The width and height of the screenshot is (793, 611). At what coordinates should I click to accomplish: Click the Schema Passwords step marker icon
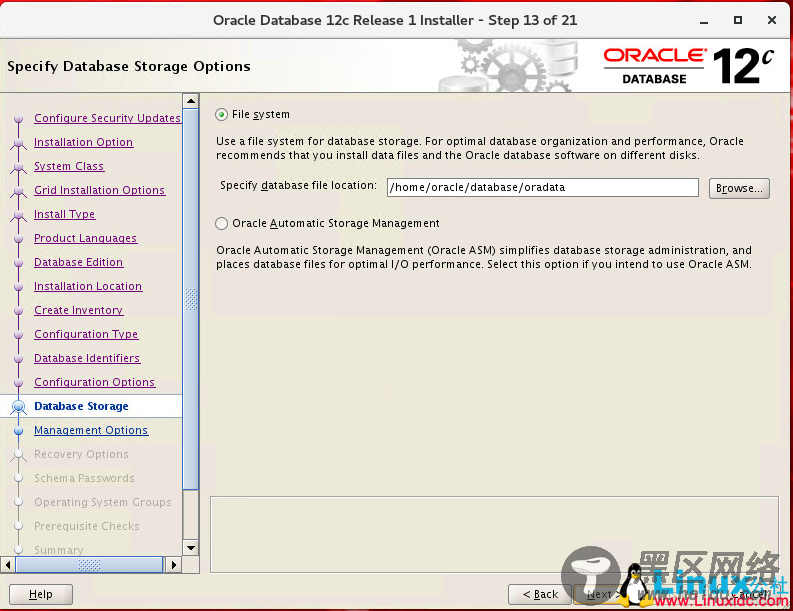19,478
